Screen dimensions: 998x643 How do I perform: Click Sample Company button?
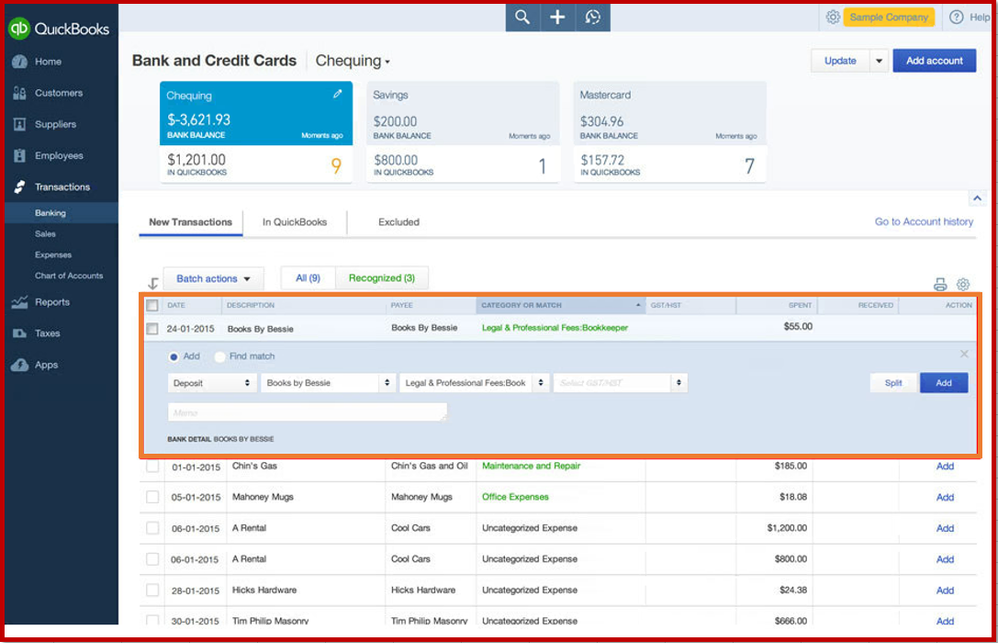pyautogui.click(x=889, y=17)
